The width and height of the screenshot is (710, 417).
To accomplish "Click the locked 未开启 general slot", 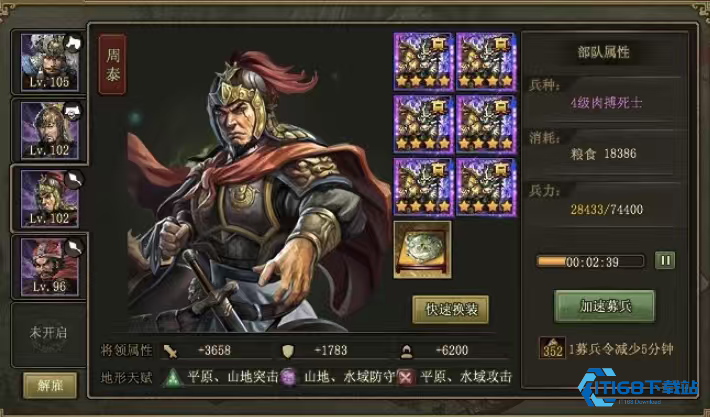I will pos(48,335).
